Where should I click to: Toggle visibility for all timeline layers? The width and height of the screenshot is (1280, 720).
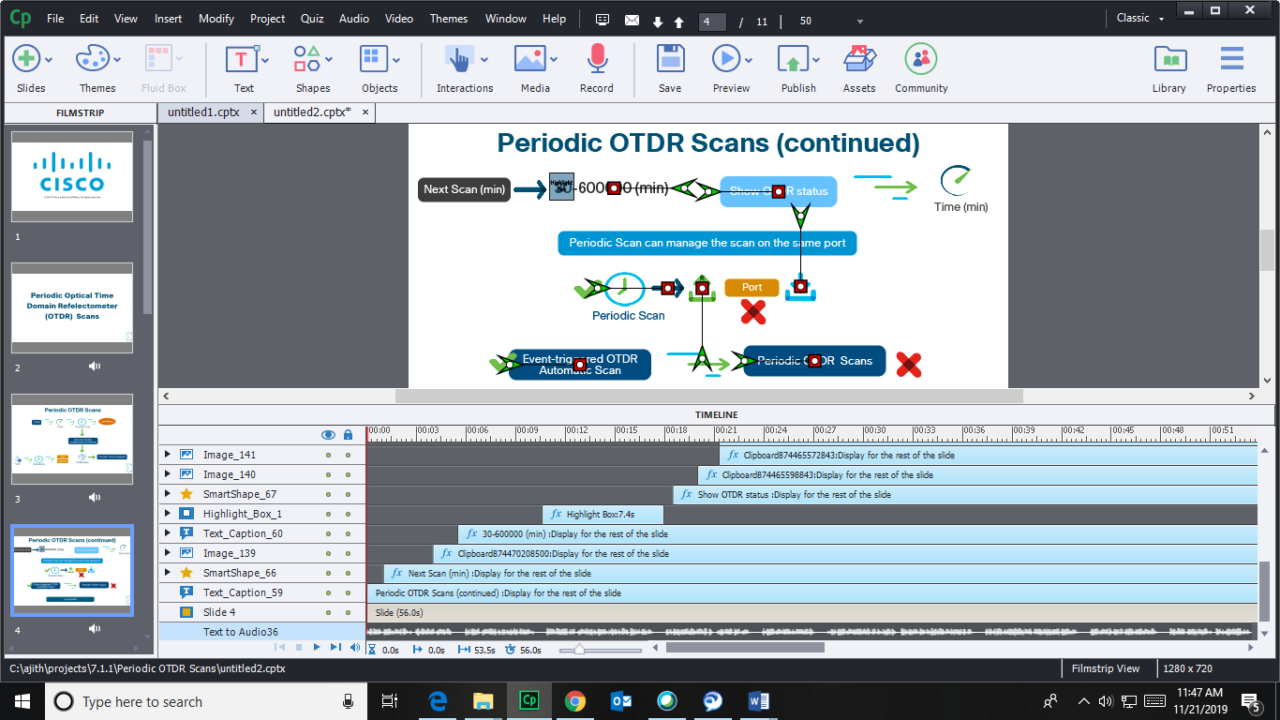click(x=328, y=434)
